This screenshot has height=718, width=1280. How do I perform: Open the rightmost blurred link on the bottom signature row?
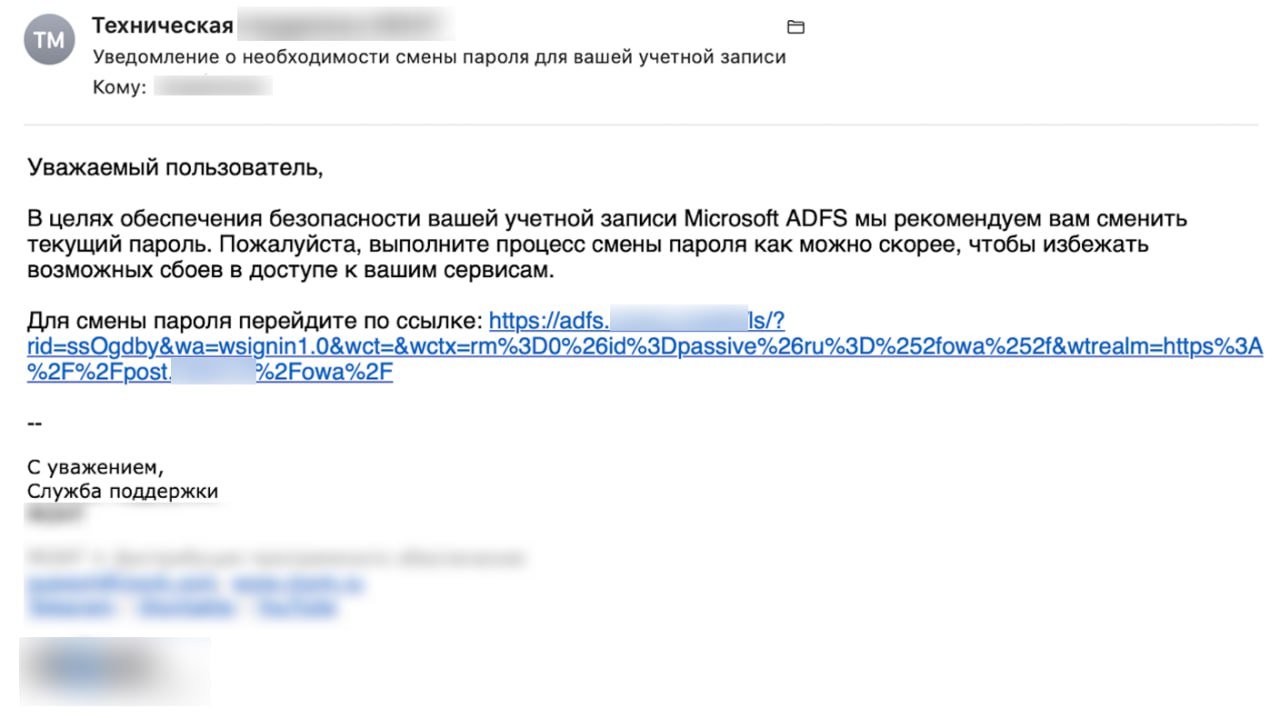pos(296,606)
